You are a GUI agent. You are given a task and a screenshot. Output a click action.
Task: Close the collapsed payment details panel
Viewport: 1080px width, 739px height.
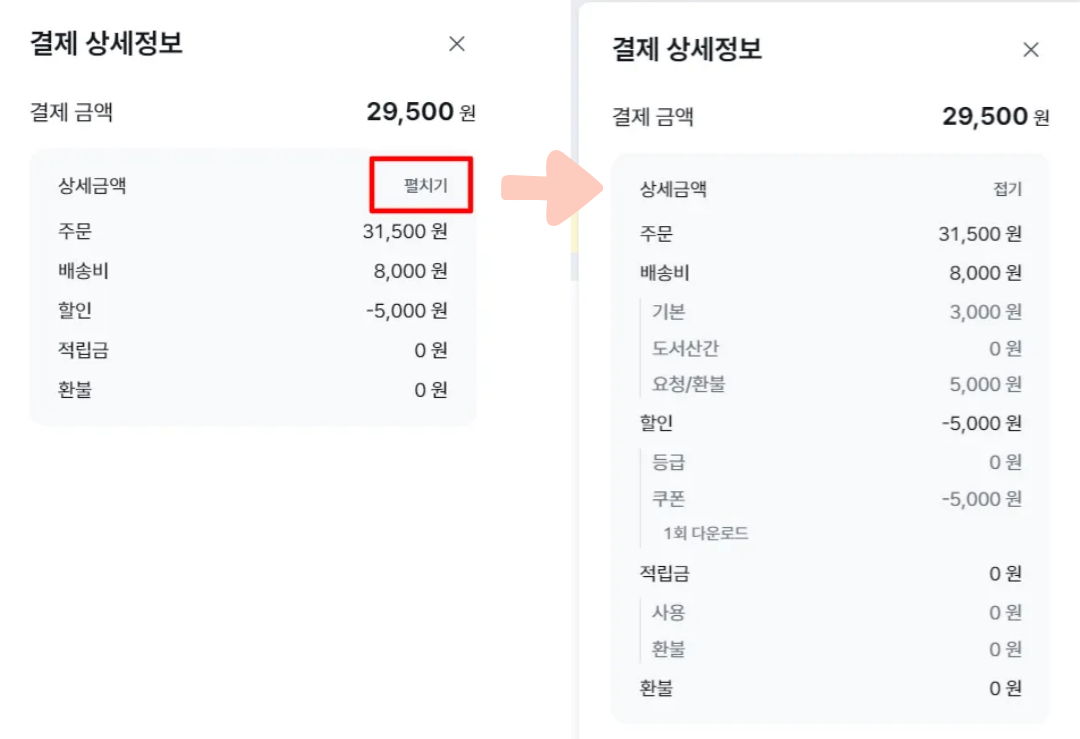457,44
